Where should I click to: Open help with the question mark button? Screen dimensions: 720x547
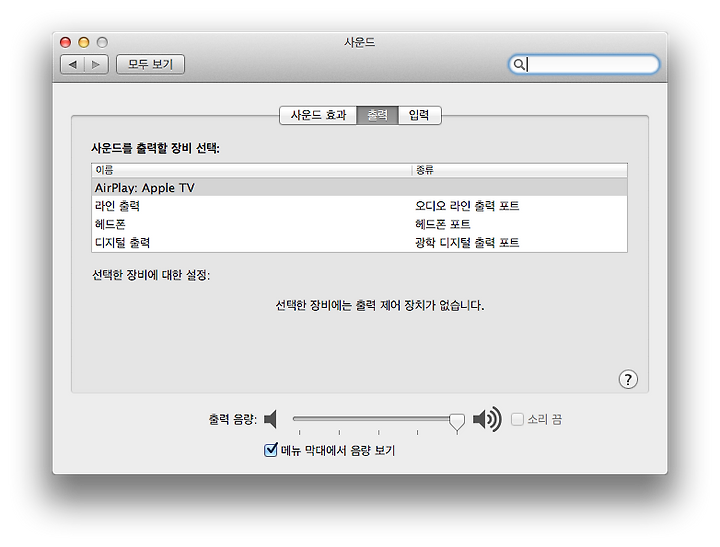tap(628, 379)
